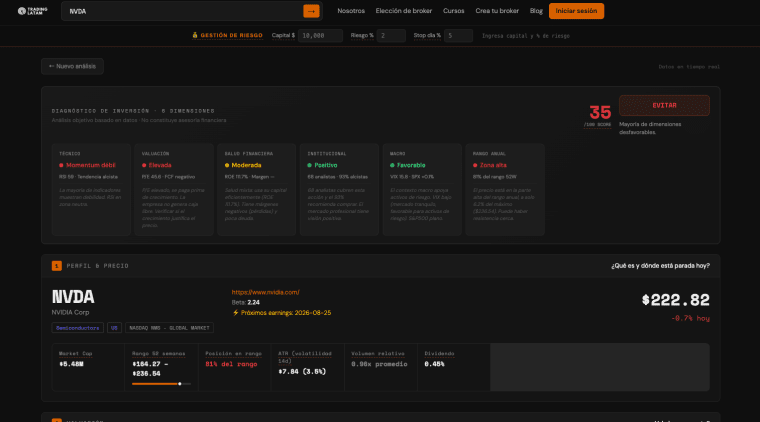Click the -0.7% hoy change text
The height and width of the screenshot is (422, 760).
[x=690, y=318]
